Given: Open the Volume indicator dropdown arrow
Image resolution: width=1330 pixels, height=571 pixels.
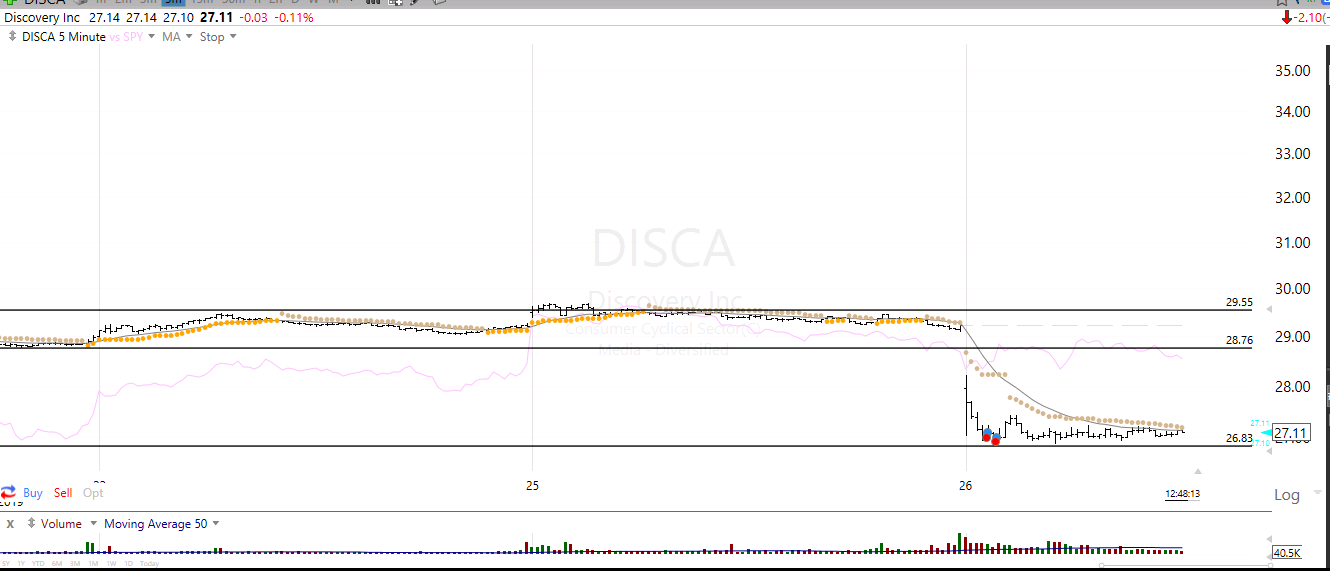Looking at the screenshot, I should point(94,523).
